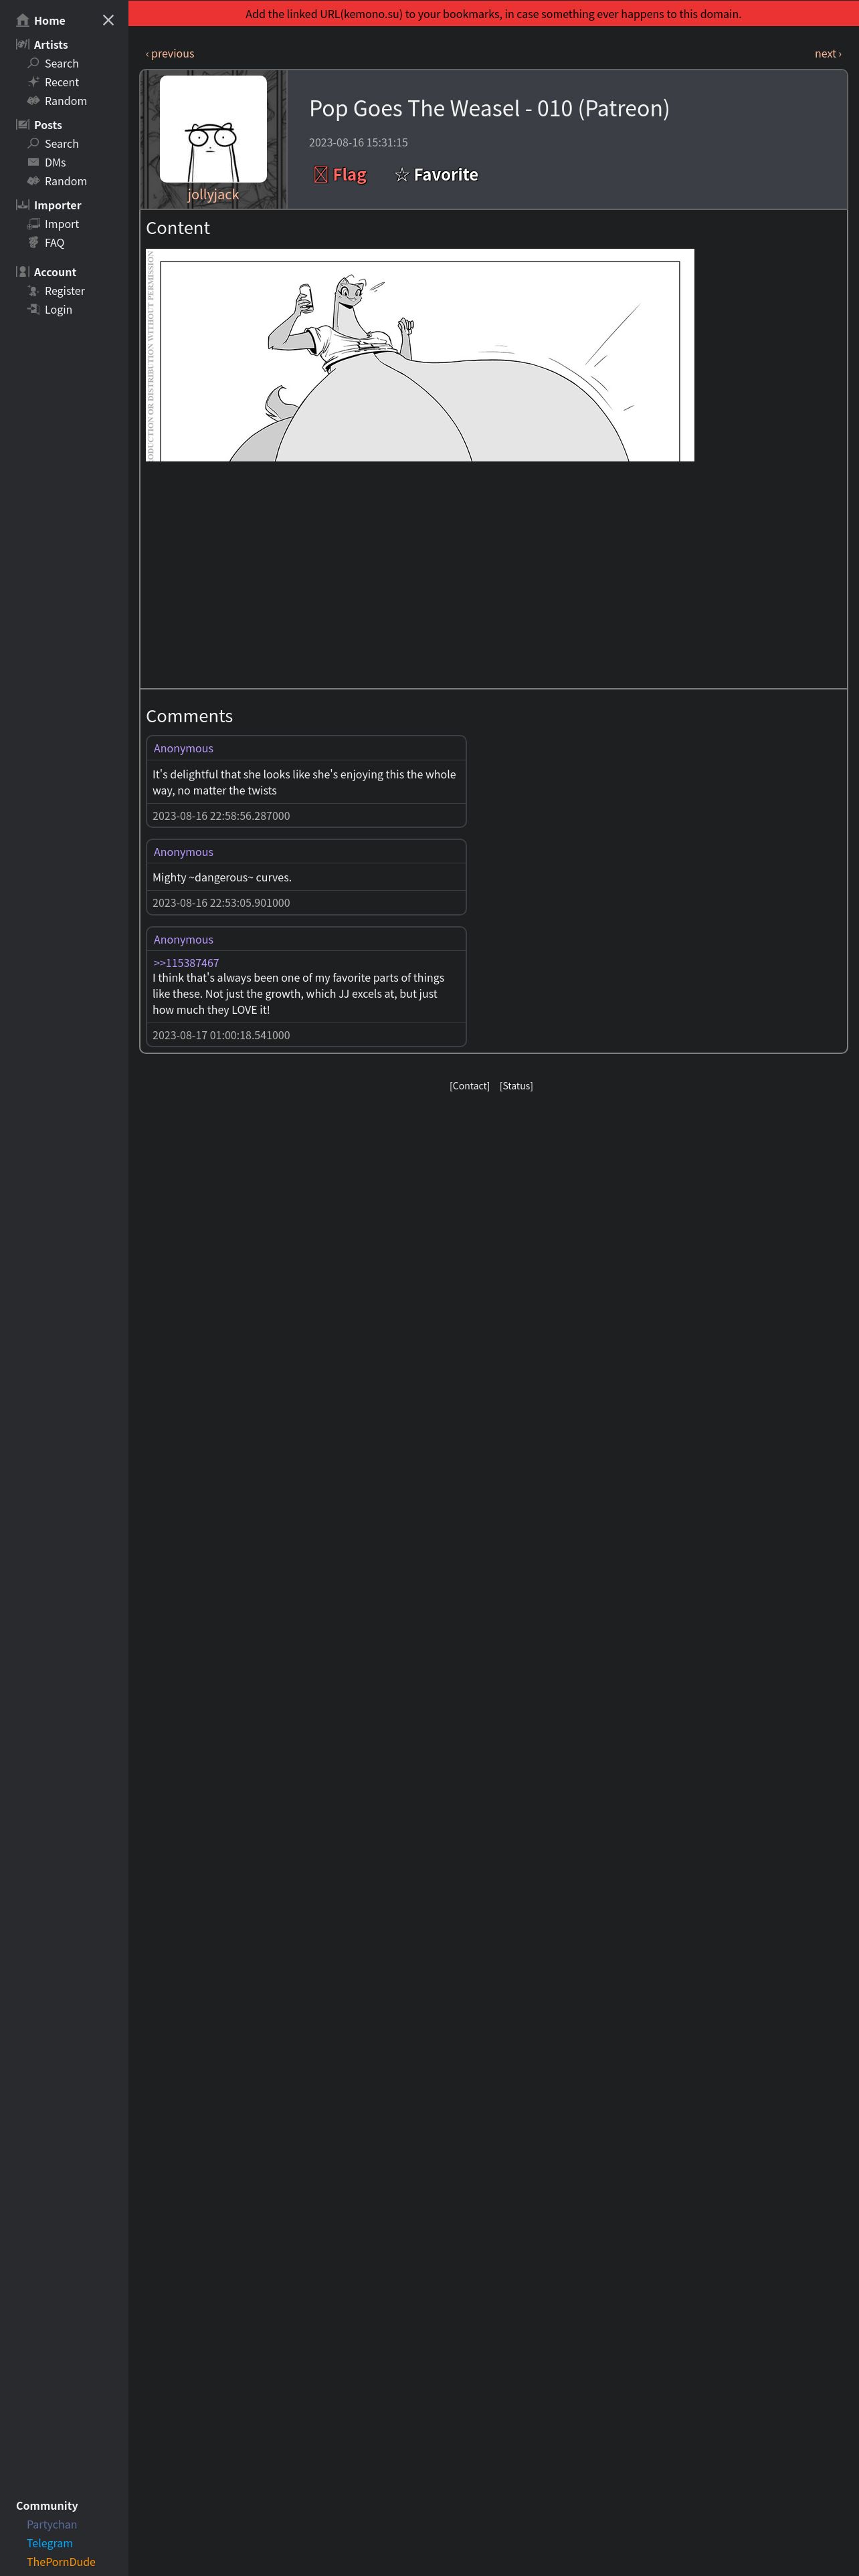Click Anonymous on the 'Mighty ~dangerous~ curves.' comment
Viewport: 859px width, 2576px height.
click(183, 852)
